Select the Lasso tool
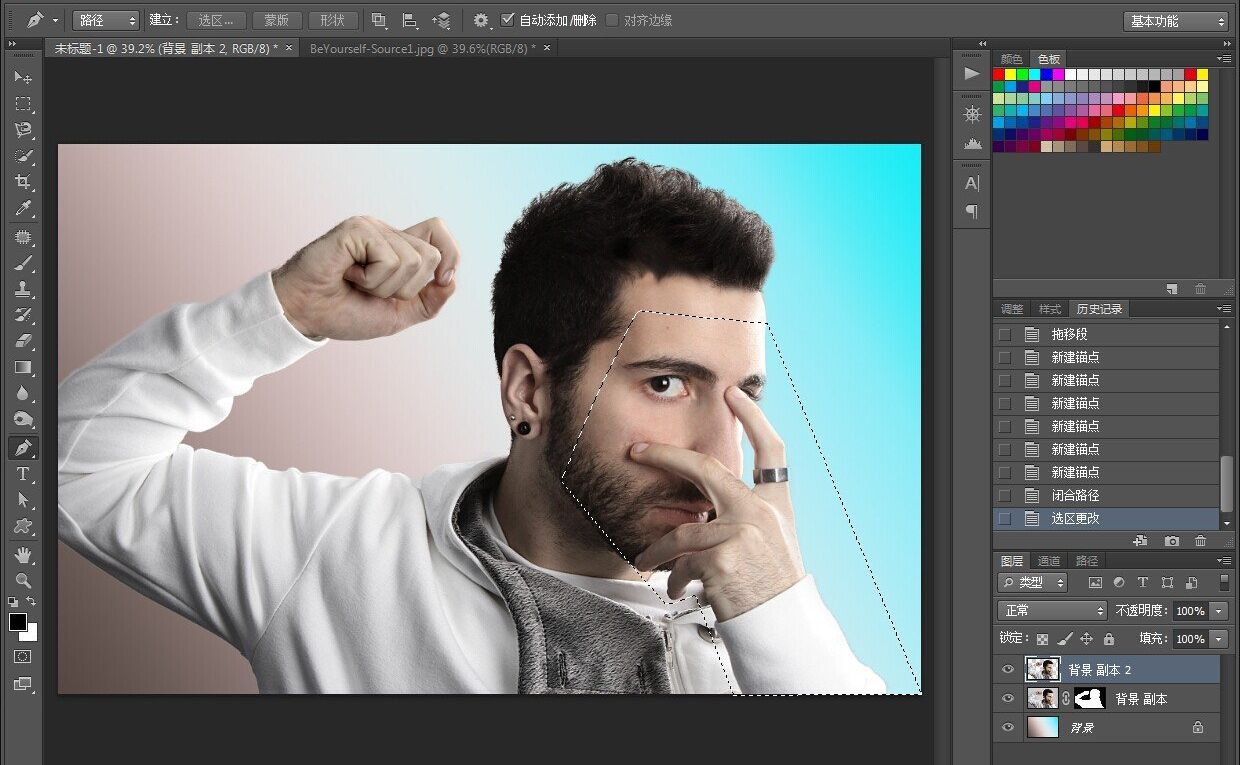The width and height of the screenshot is (1240, 765). coord(23,130)
